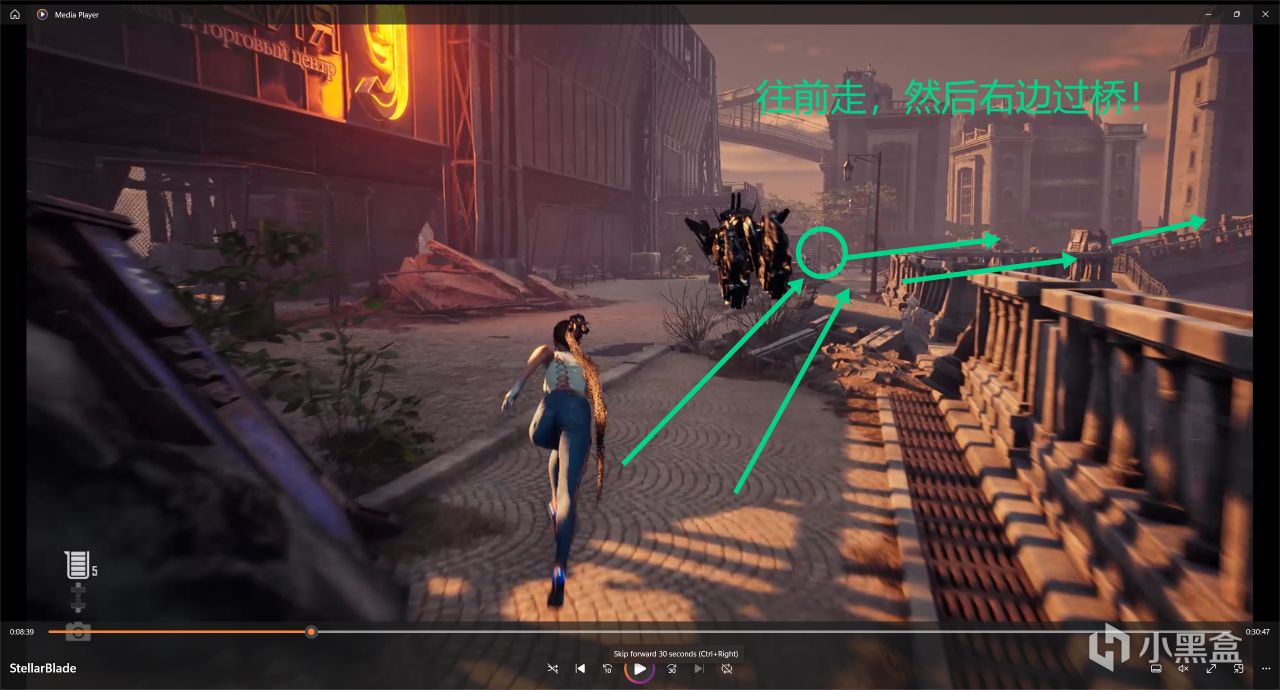1280x690 pixels.
Task: Skip forward 30 seconds
Action: pos(672,668)
